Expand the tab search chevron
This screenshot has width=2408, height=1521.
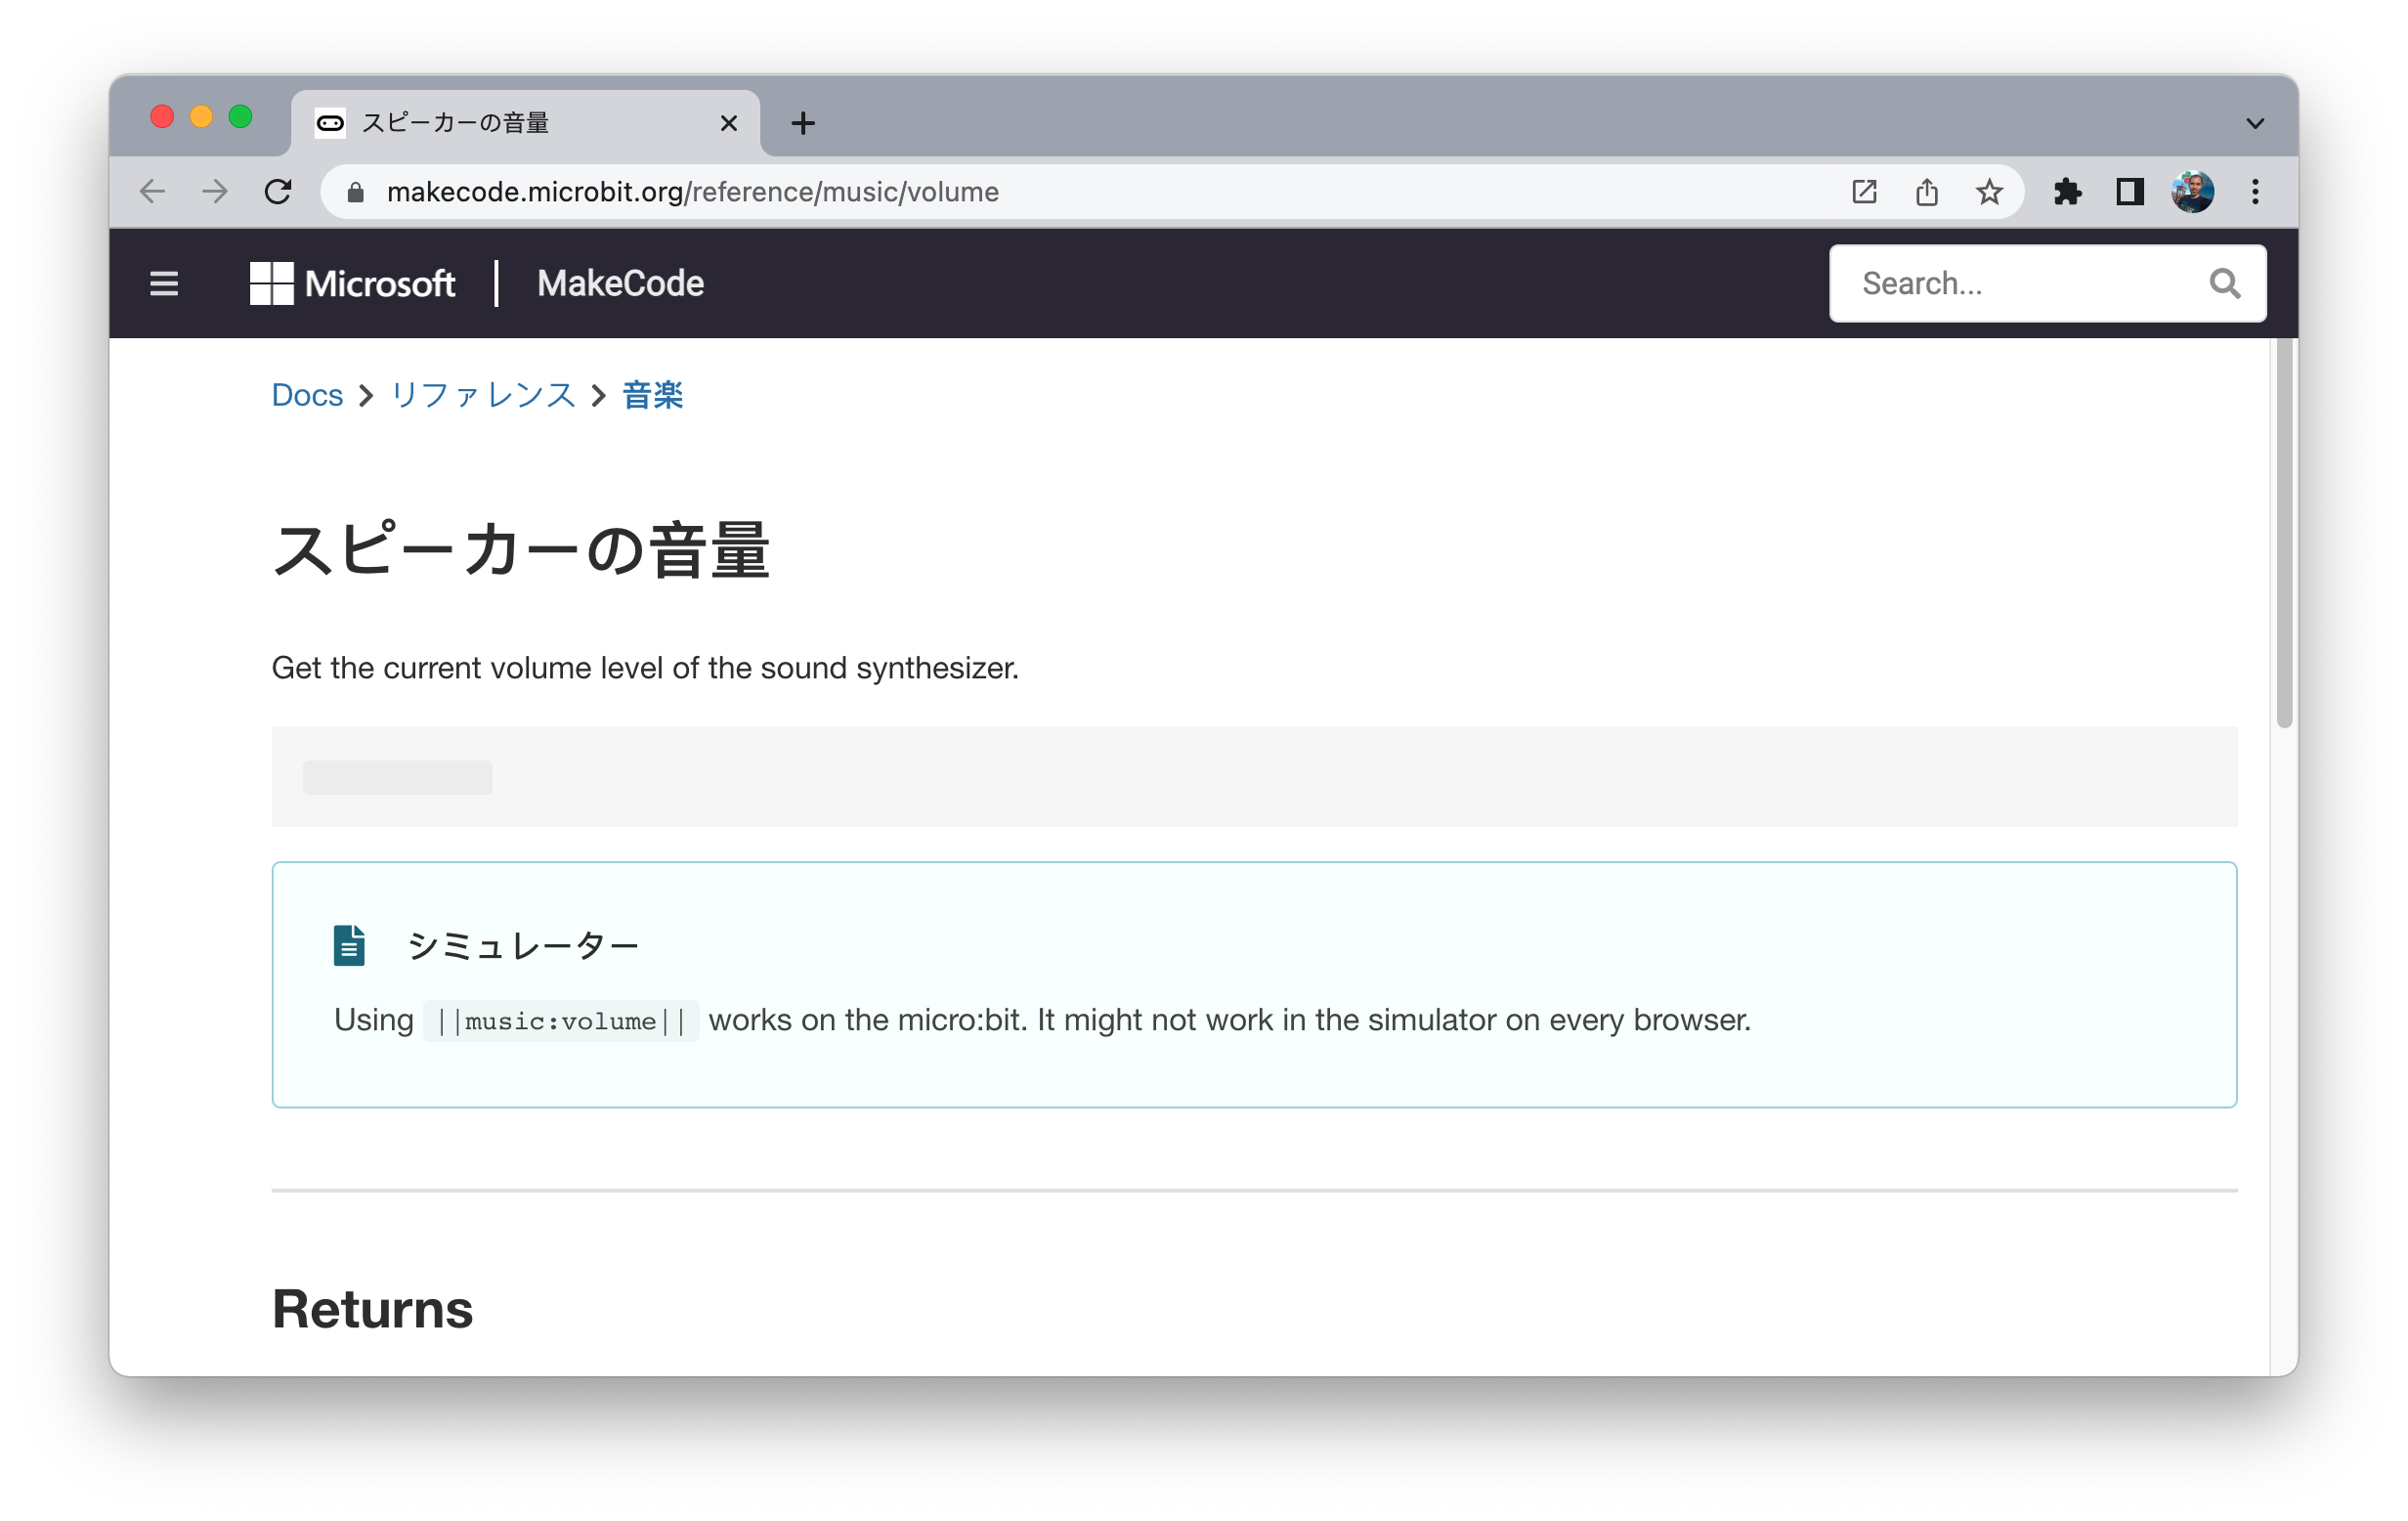click(x=2254, y=122)
